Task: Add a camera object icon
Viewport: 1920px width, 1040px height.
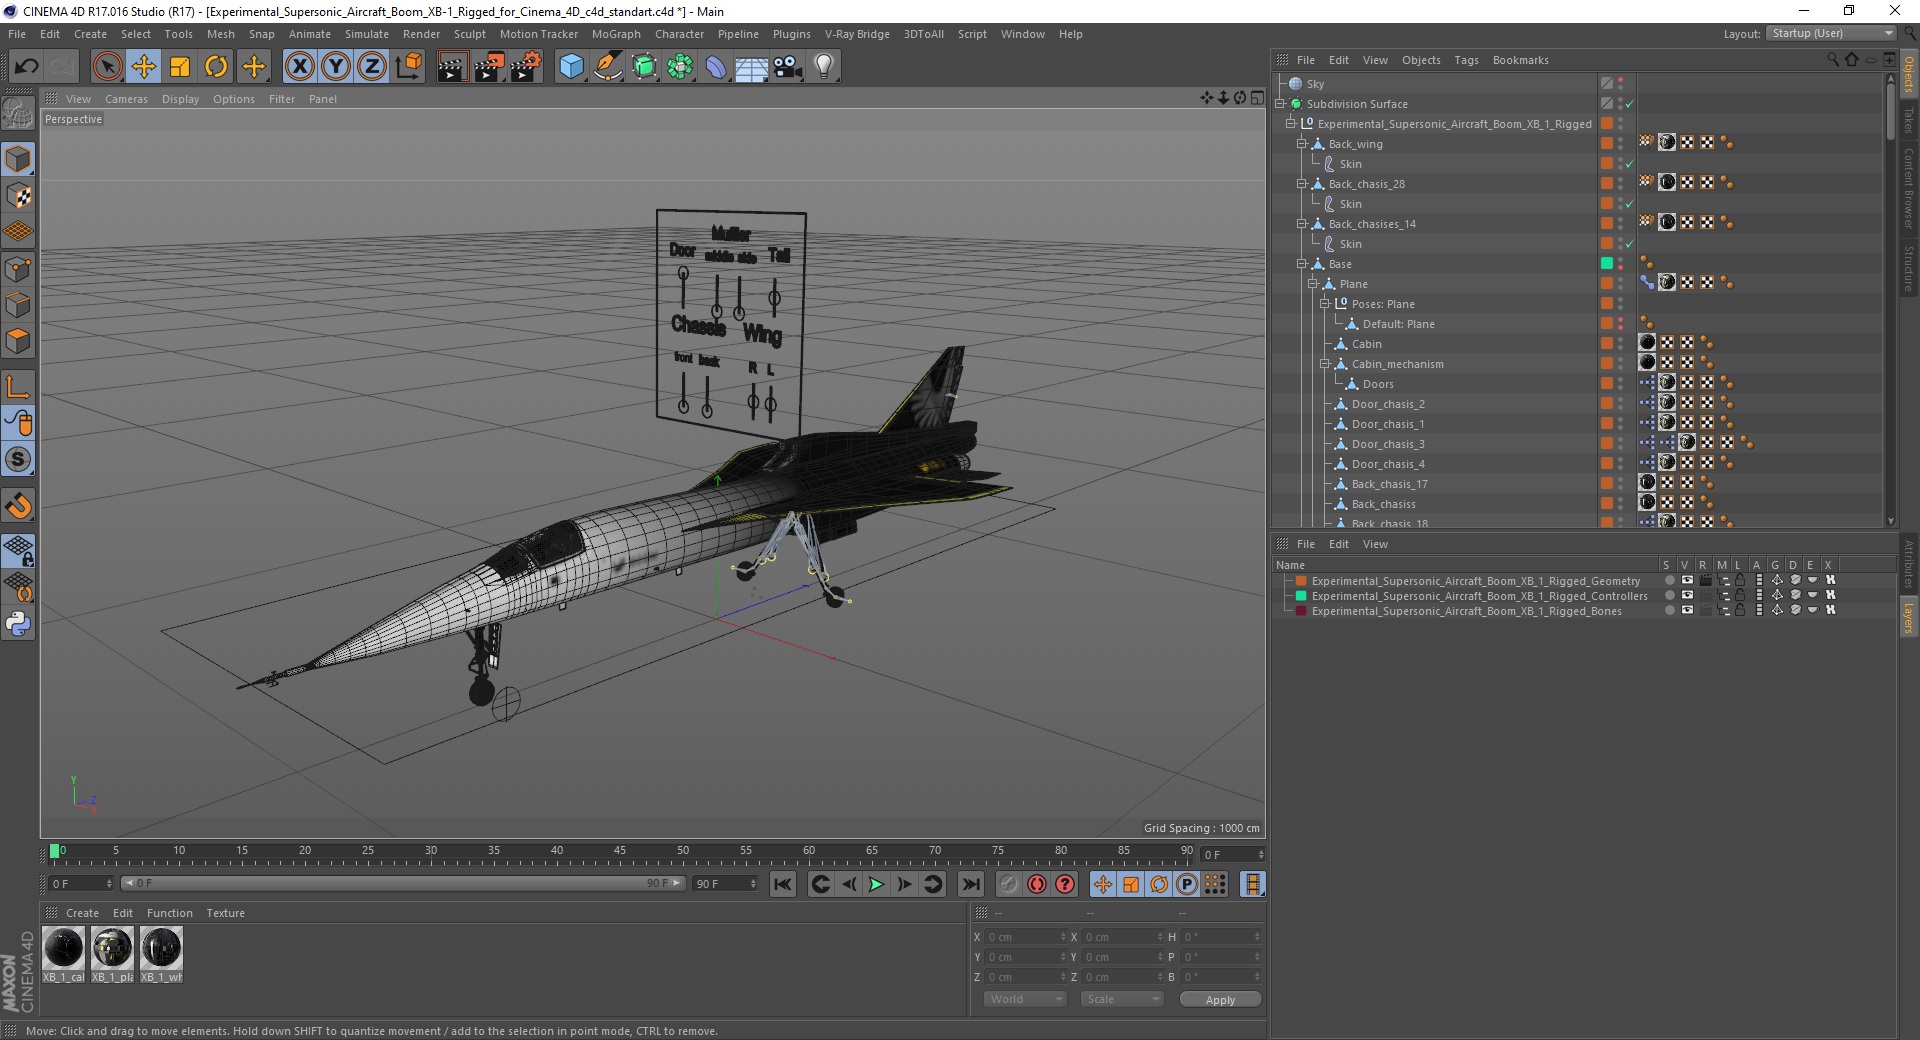Action: click(x=787, y=67)
